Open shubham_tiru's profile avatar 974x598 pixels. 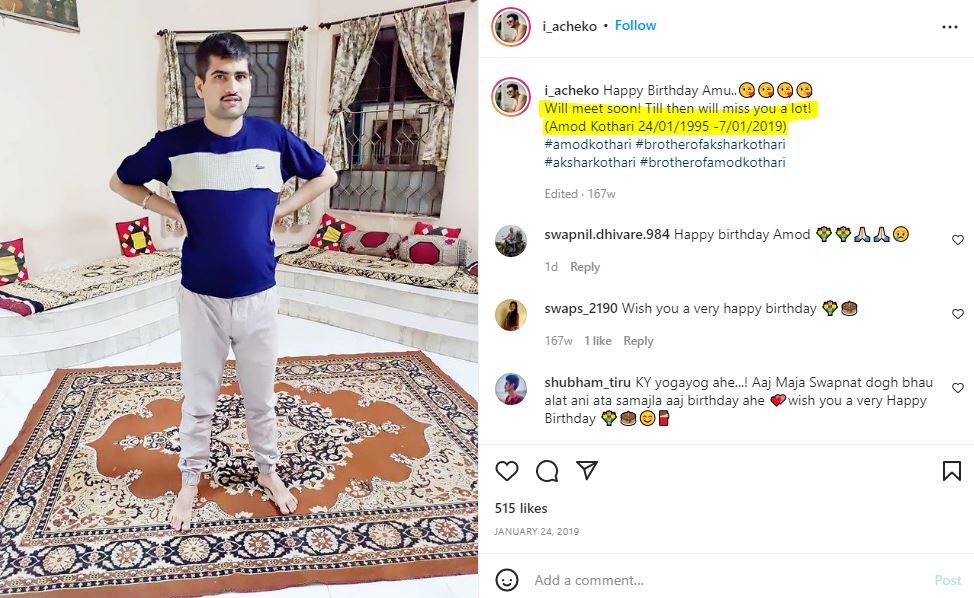coord(511,389)
